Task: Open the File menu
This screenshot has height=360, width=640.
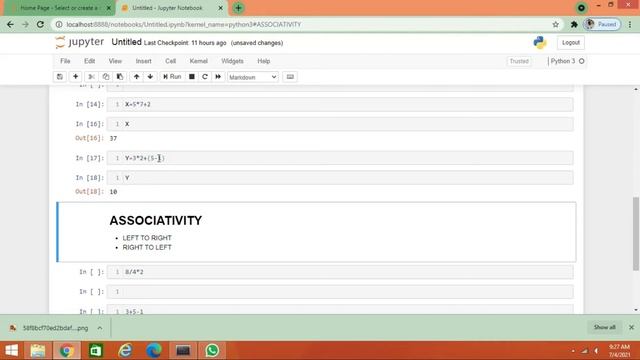Action: click(65, 61)
